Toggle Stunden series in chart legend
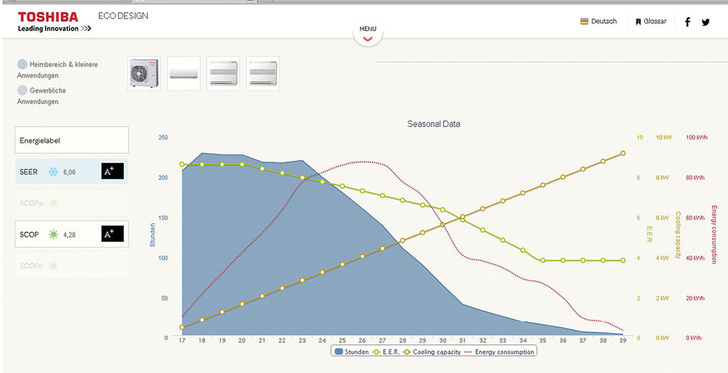Screen dimensions: 728x373 click(x=351, y=352)
